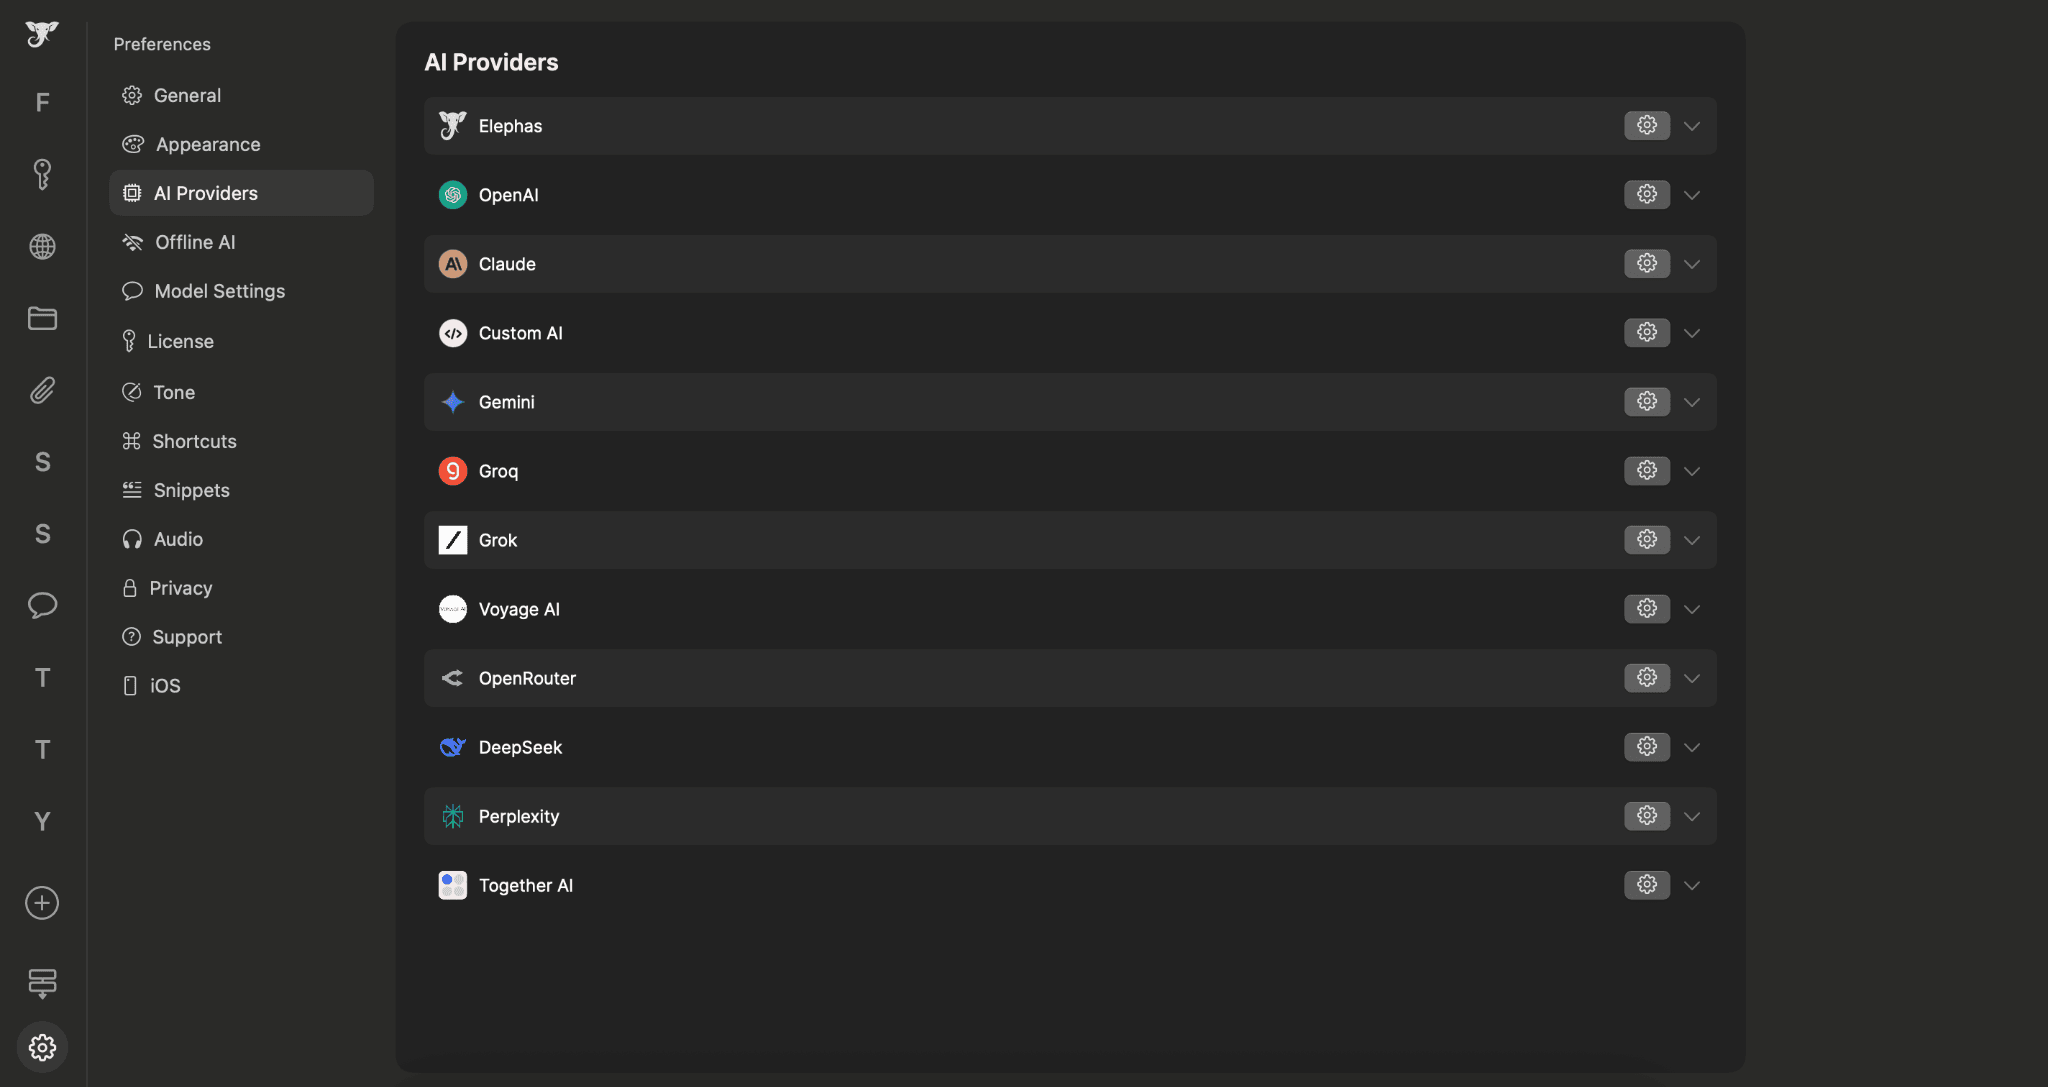This screenshot has width=2048, height=1087.
Task: Open the settings gear at the sidebar bottom
Action: 42,1047
